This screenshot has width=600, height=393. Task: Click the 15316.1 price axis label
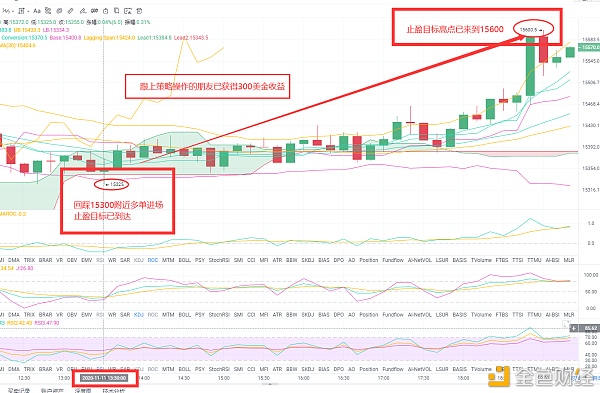590,190
